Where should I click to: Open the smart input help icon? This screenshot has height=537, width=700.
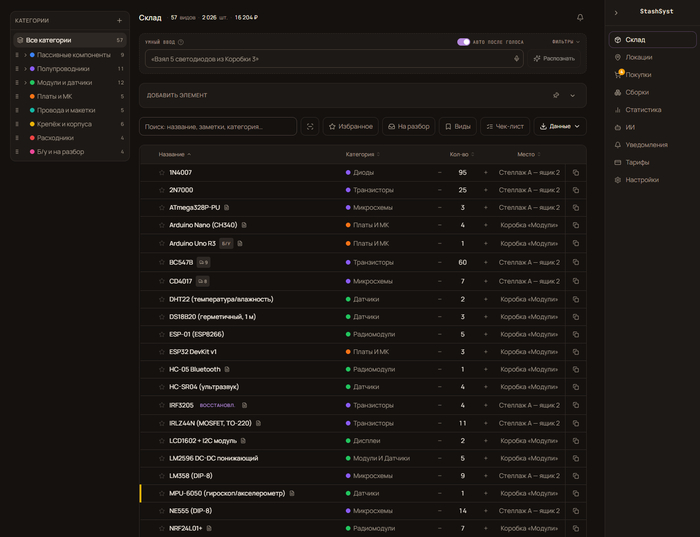click(181, 42)
